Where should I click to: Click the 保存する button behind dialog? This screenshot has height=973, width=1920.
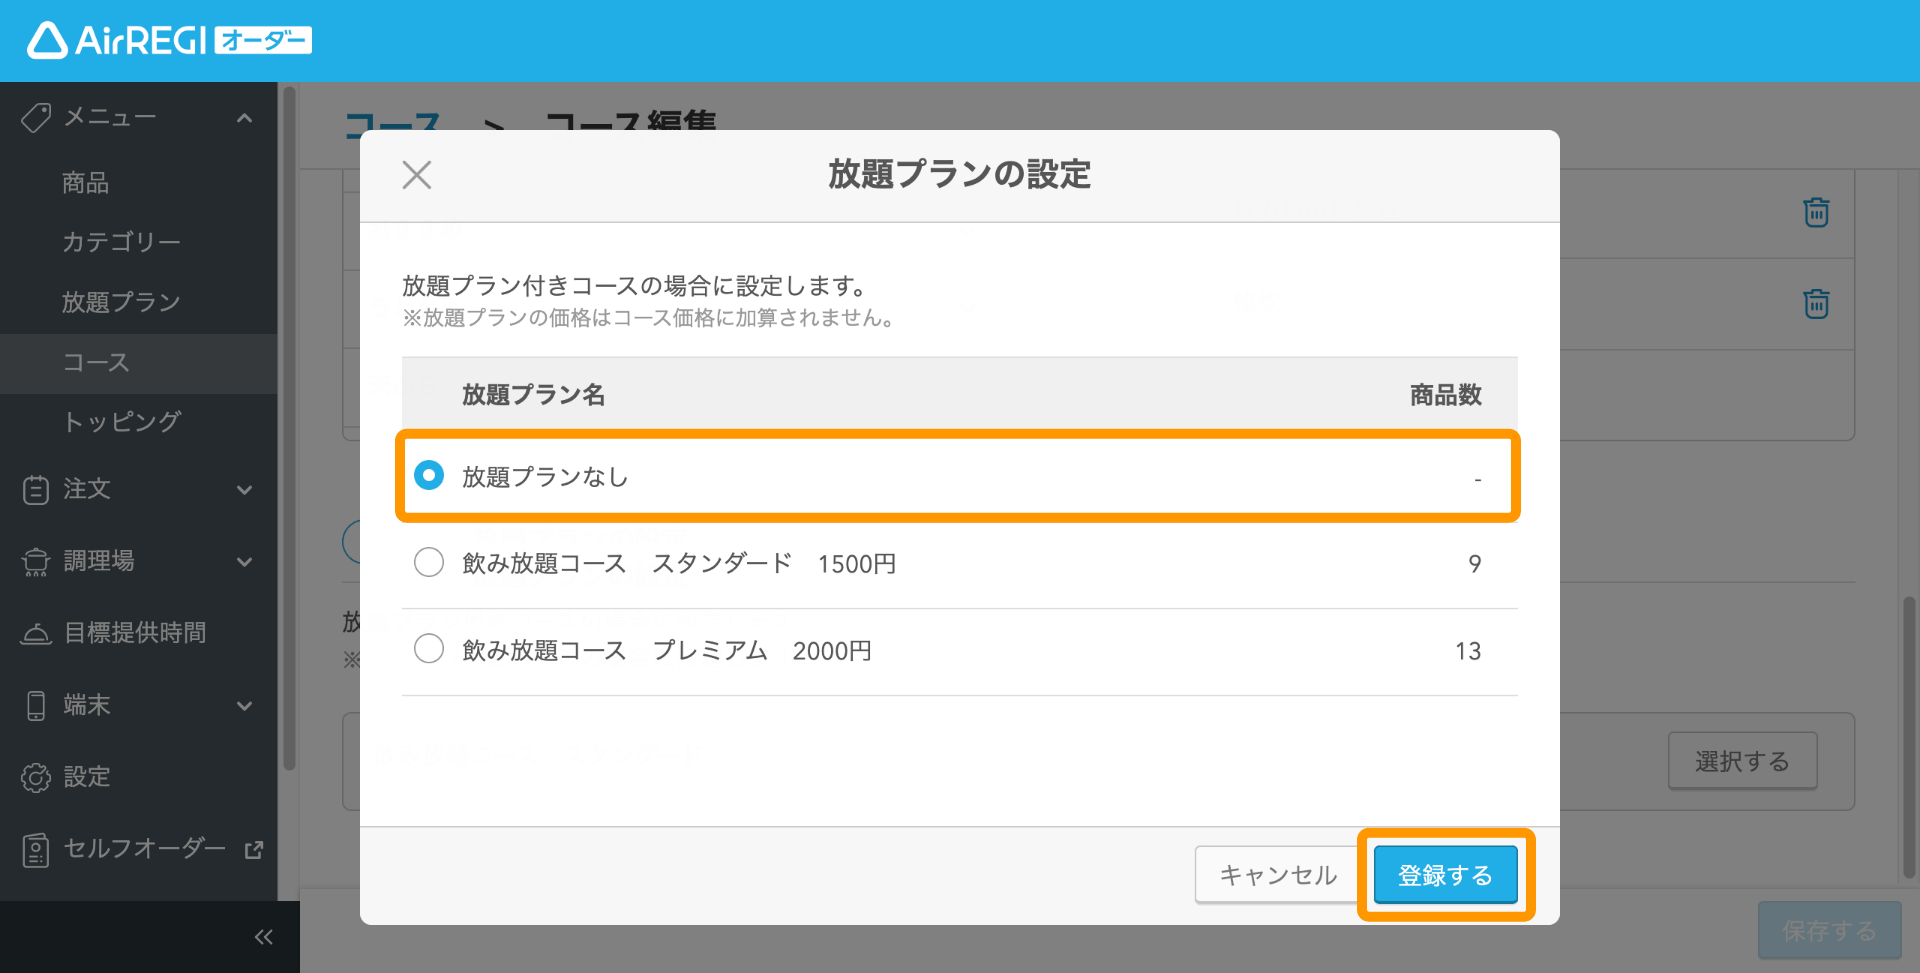(x=1830, y=931)
